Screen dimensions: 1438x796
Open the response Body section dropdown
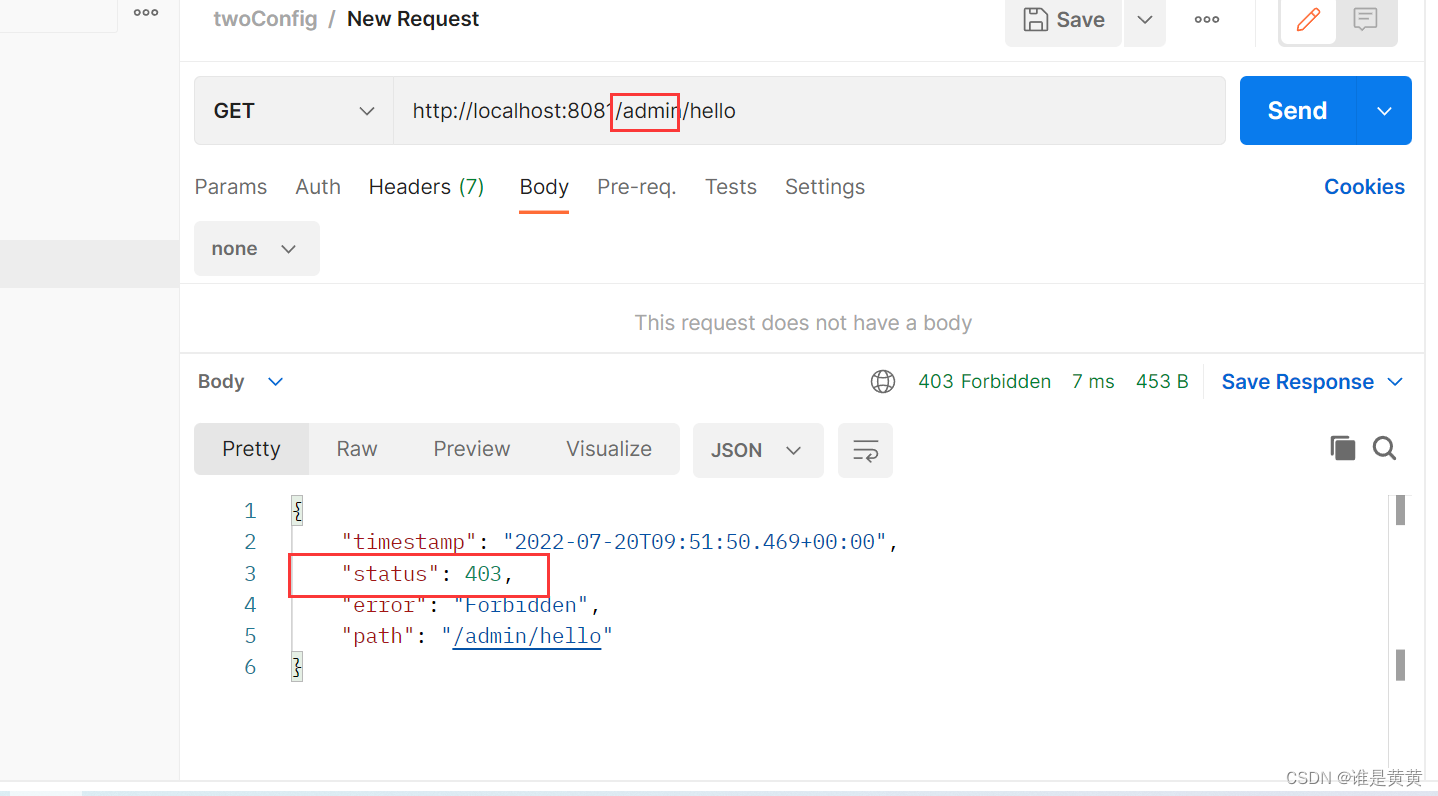coord(241,382)
